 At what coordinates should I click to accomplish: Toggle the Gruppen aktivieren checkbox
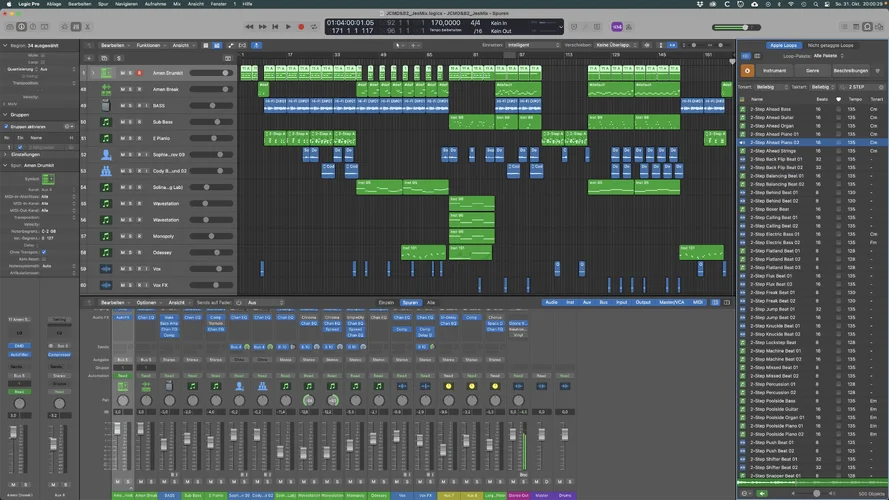(4, 127)
